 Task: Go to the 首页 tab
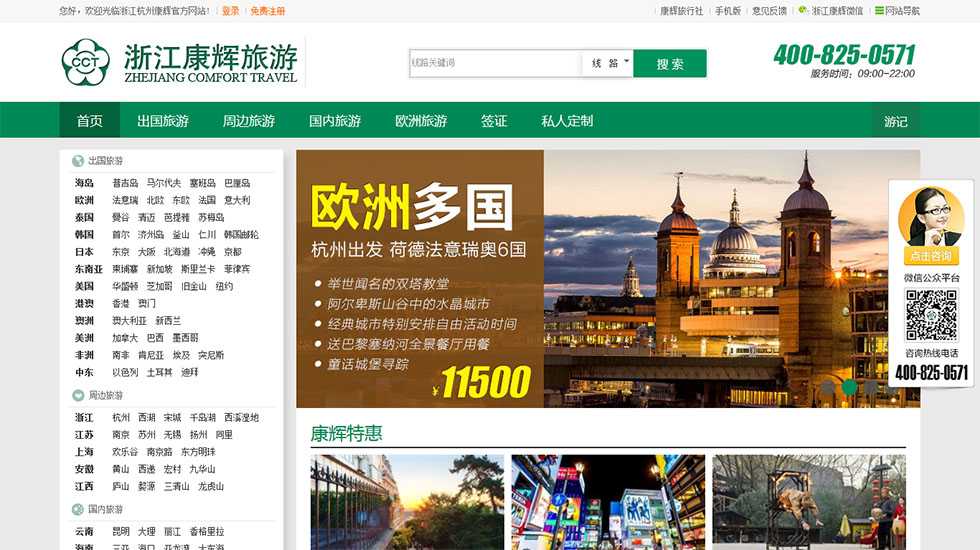pyautogui.click(x=89, y=121)
